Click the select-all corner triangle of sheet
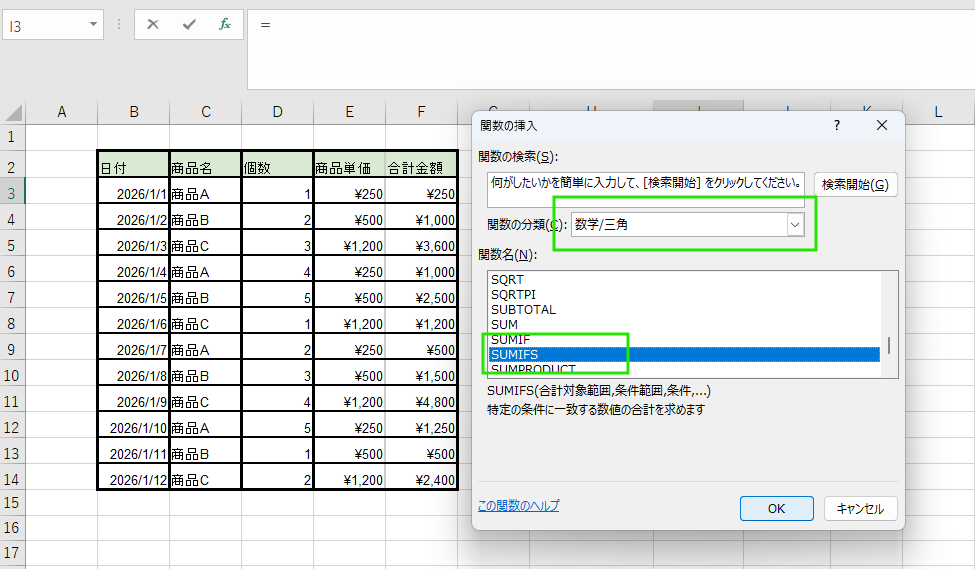Viewport: 975px width, 569px height. tap(13, 112)
